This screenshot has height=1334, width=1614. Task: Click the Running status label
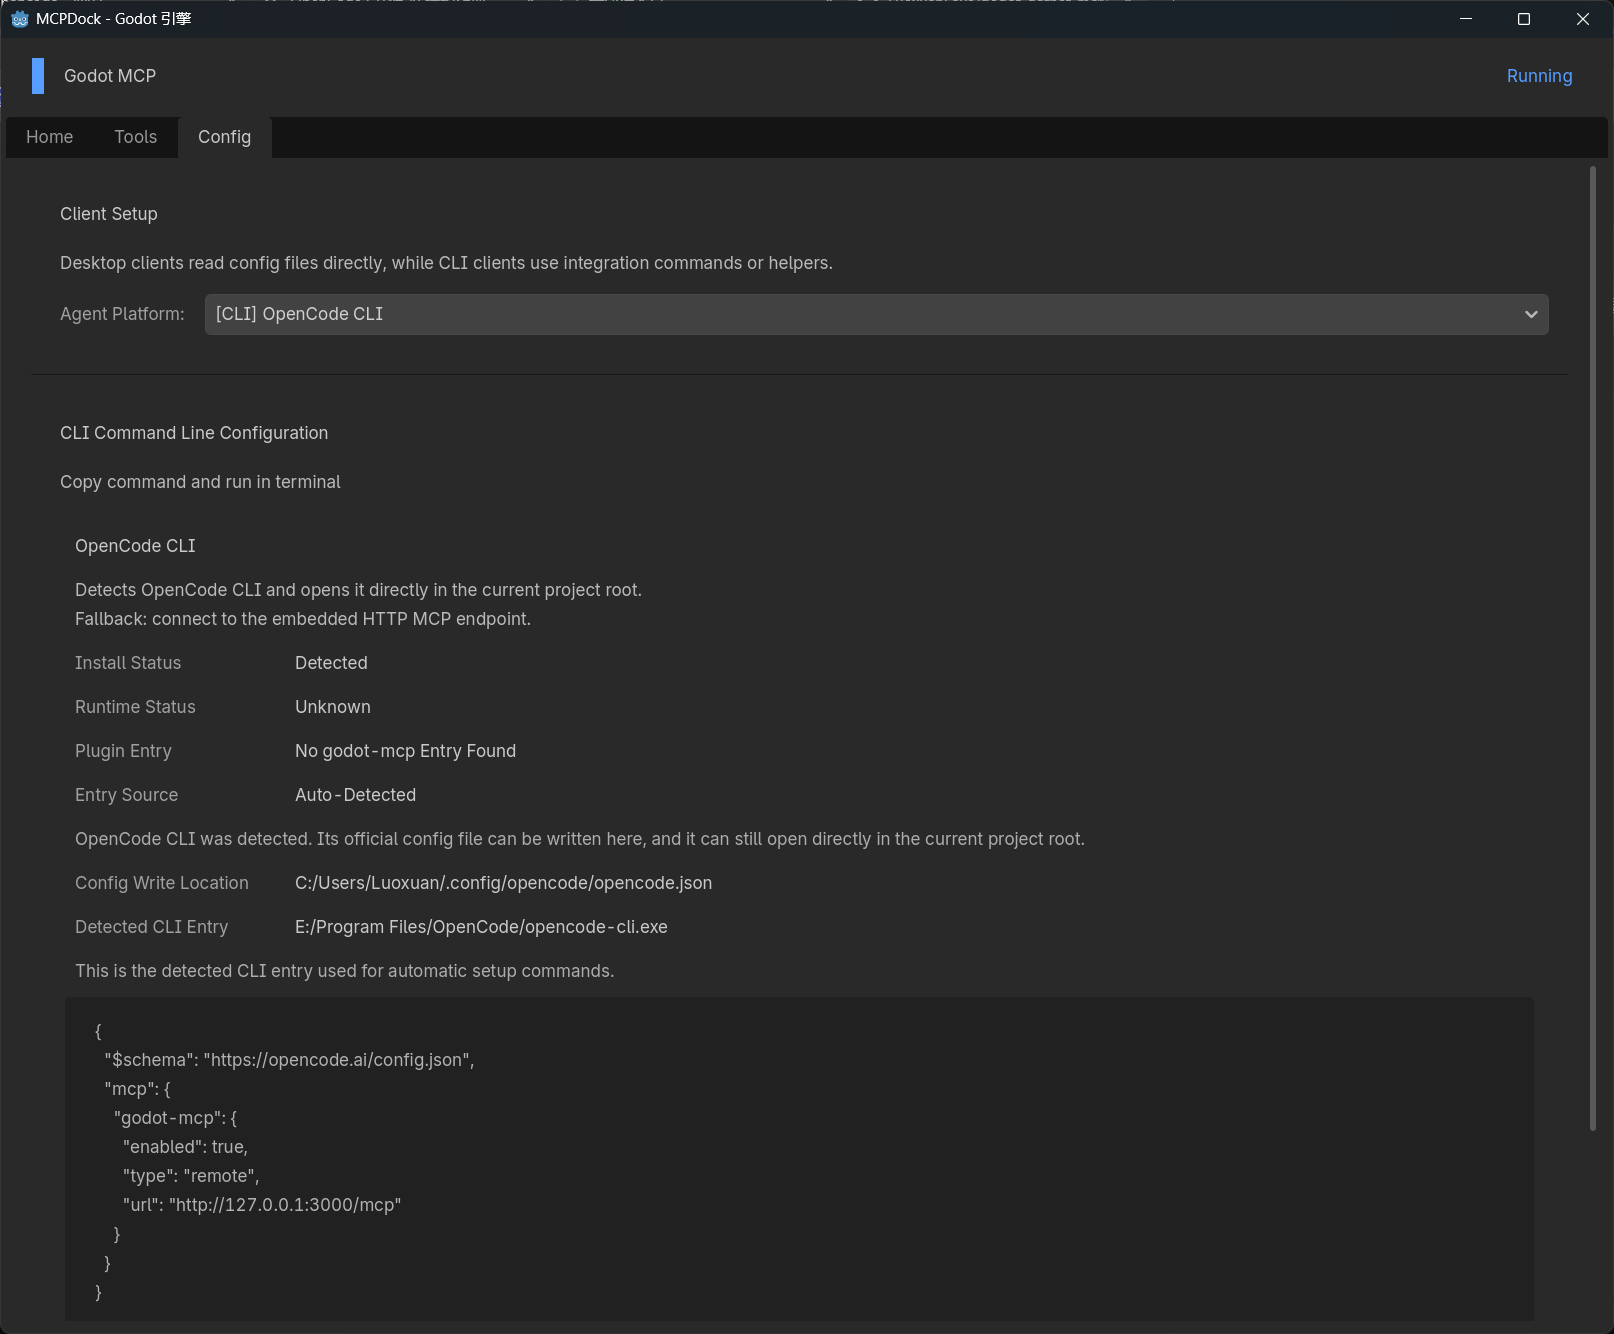(x=1539, y=76)
